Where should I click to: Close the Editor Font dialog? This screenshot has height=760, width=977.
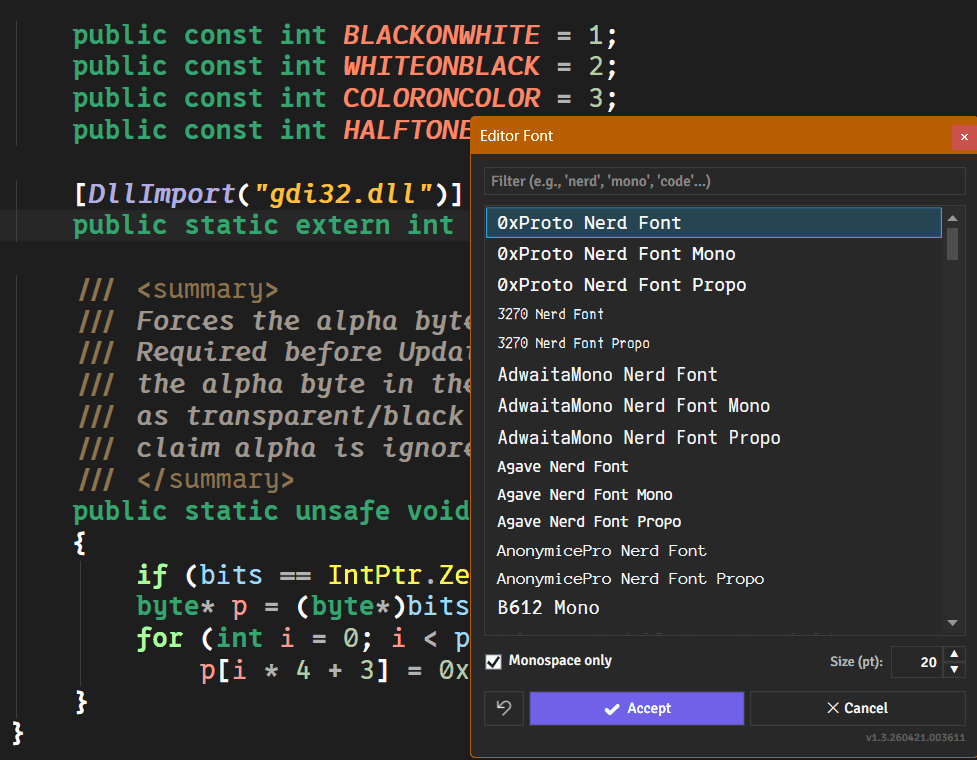(964, 136)
